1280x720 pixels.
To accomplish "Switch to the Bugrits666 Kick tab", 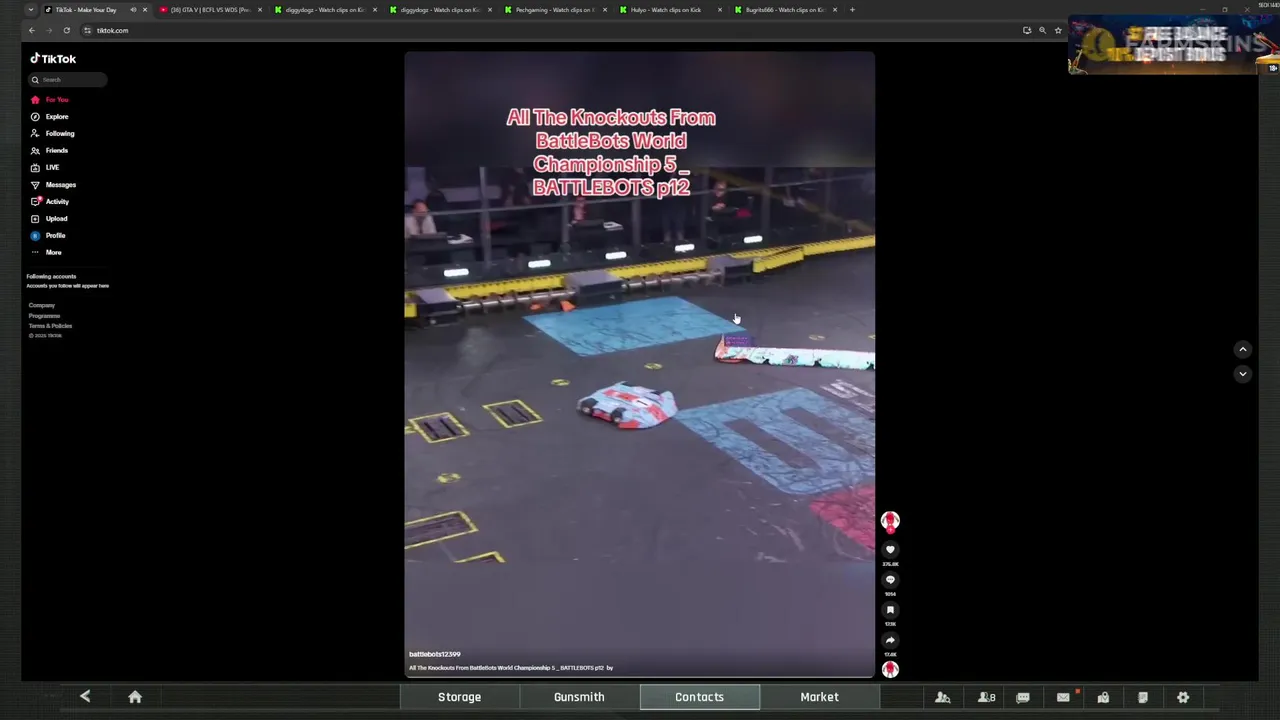I will (x=785, y=10).
